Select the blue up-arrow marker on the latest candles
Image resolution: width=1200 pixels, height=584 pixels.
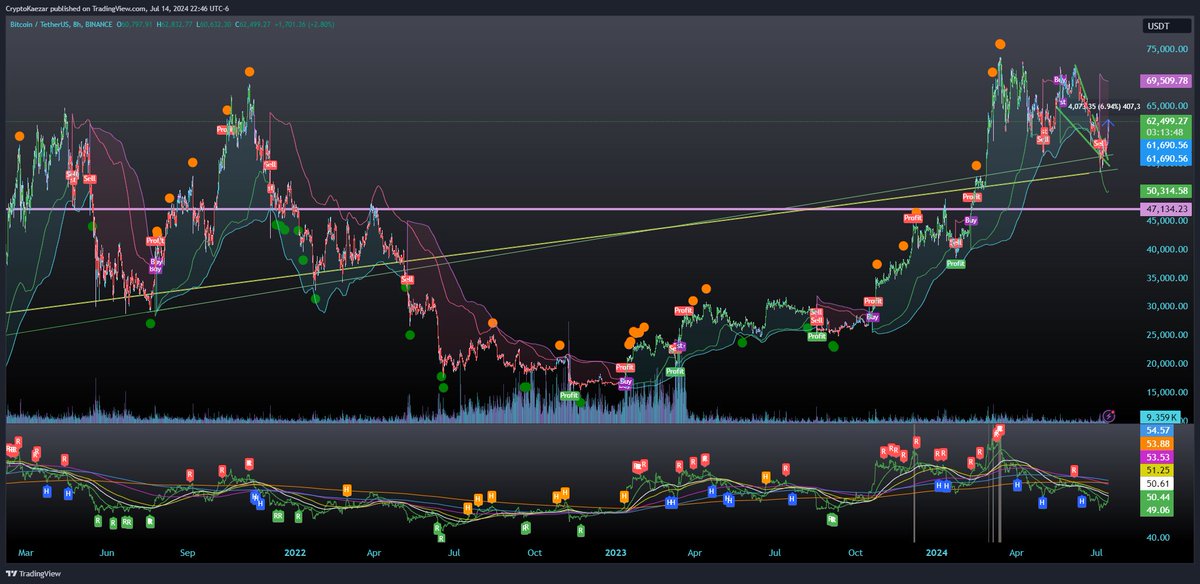(x=1110, y=124)
